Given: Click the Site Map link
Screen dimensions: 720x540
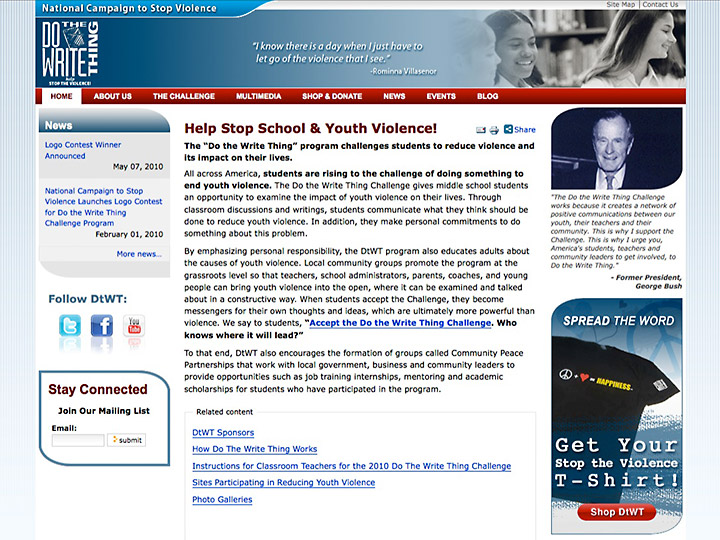Looking at the screenshot, I should coord(620,5).
